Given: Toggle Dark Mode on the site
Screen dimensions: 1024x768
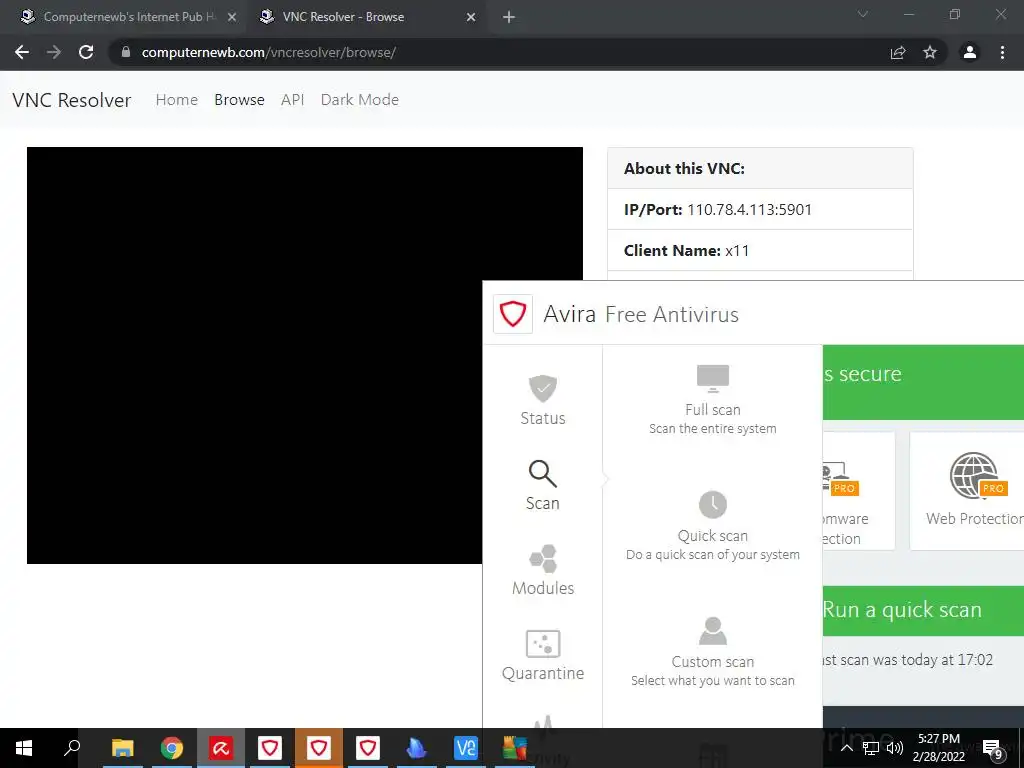Looking at the screenshot, I should pos(360,100).
